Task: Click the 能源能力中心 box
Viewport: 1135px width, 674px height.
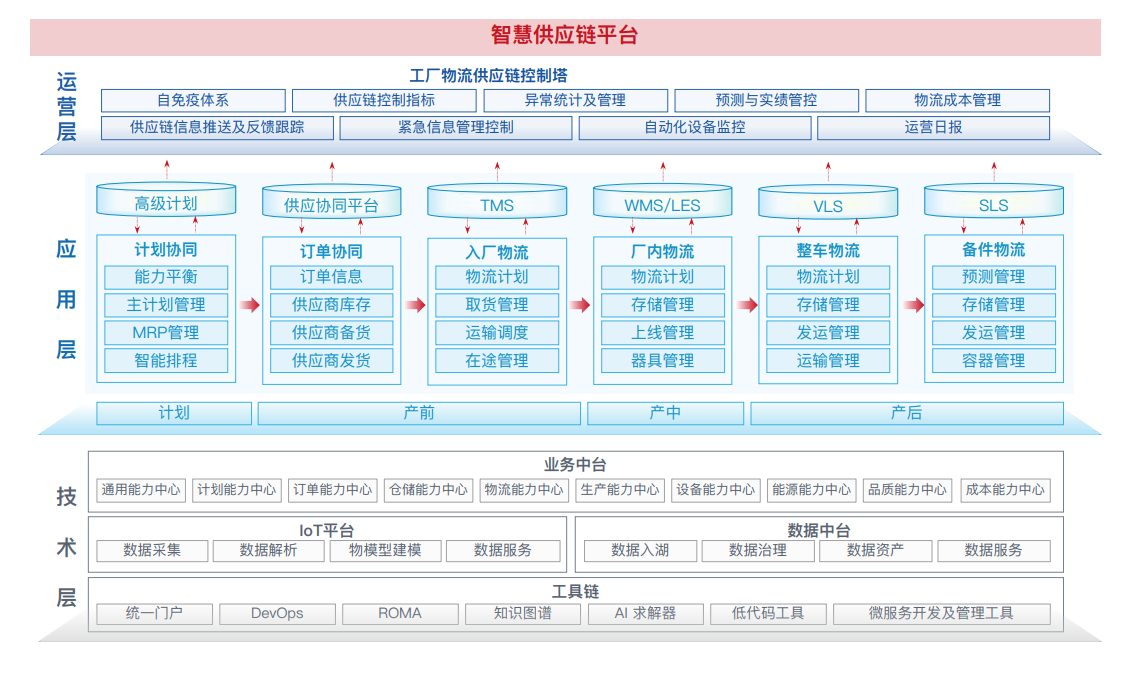Action: pos(811,490)
